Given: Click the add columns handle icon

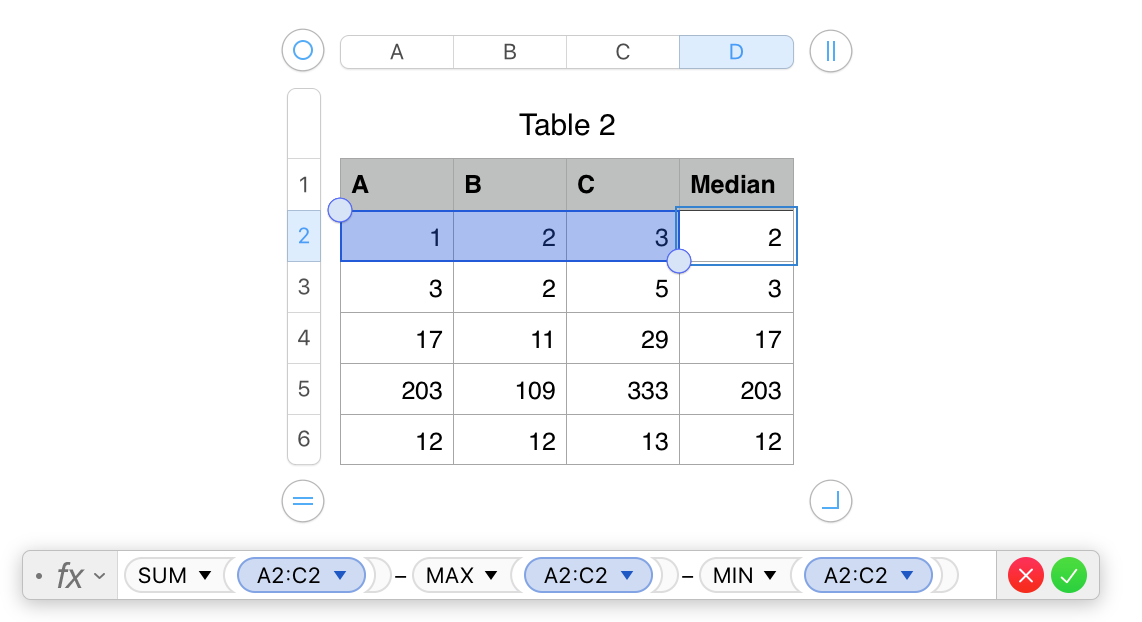Looking at the screenshot, I should pos(830,51).
